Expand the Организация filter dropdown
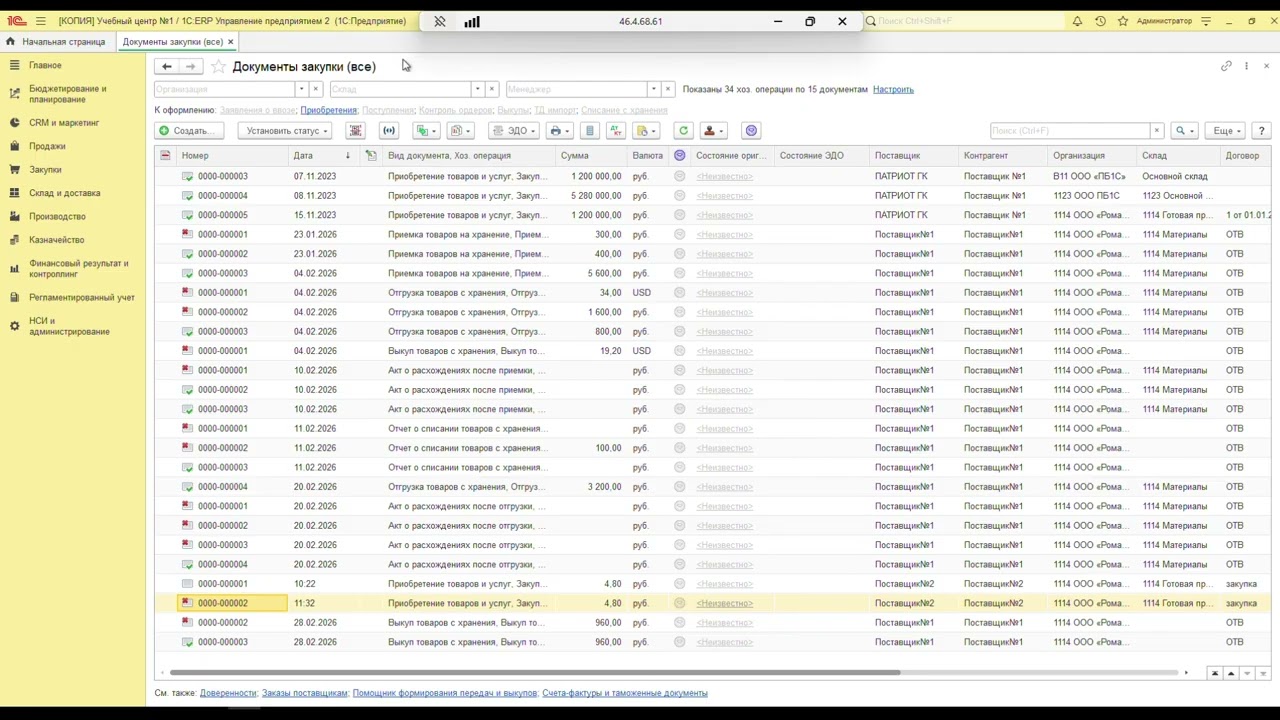Viewport: 1280px width, 720px height. click(301, 89)
